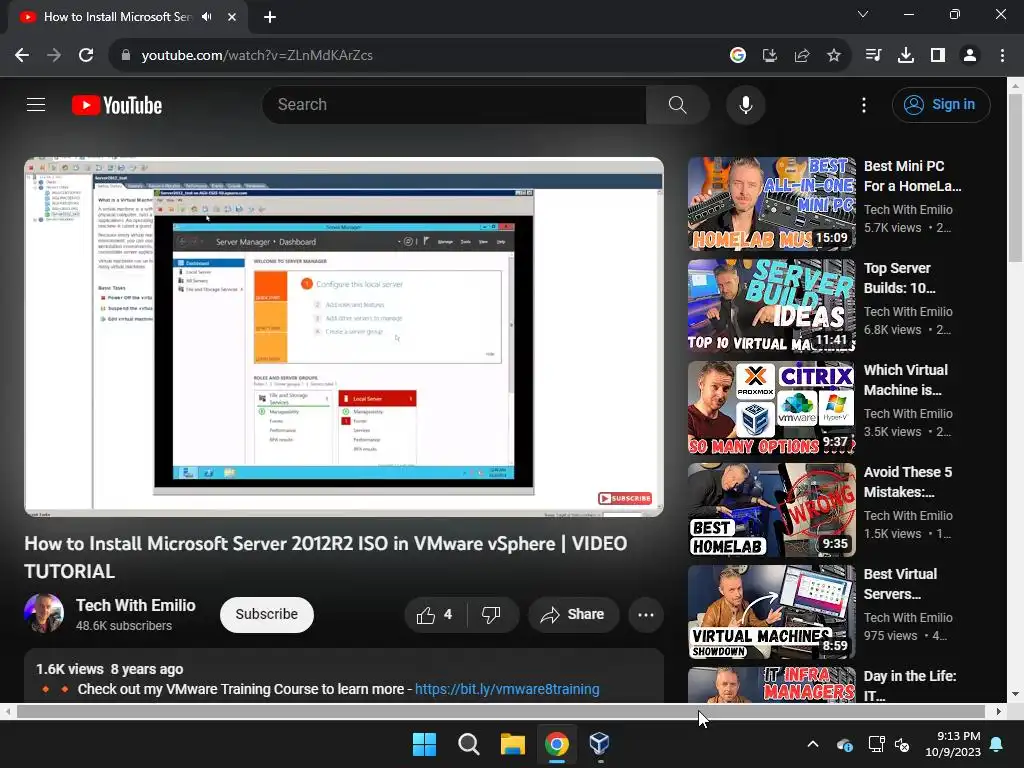The width and height of the screenshot is (1024, 768).
Task: Open Best Virtual Servers video thumbnail
Action: (771, 612)
